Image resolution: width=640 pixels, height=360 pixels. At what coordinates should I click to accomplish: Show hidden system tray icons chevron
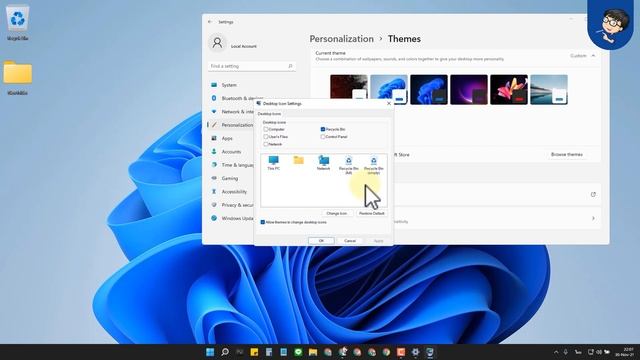556,352
